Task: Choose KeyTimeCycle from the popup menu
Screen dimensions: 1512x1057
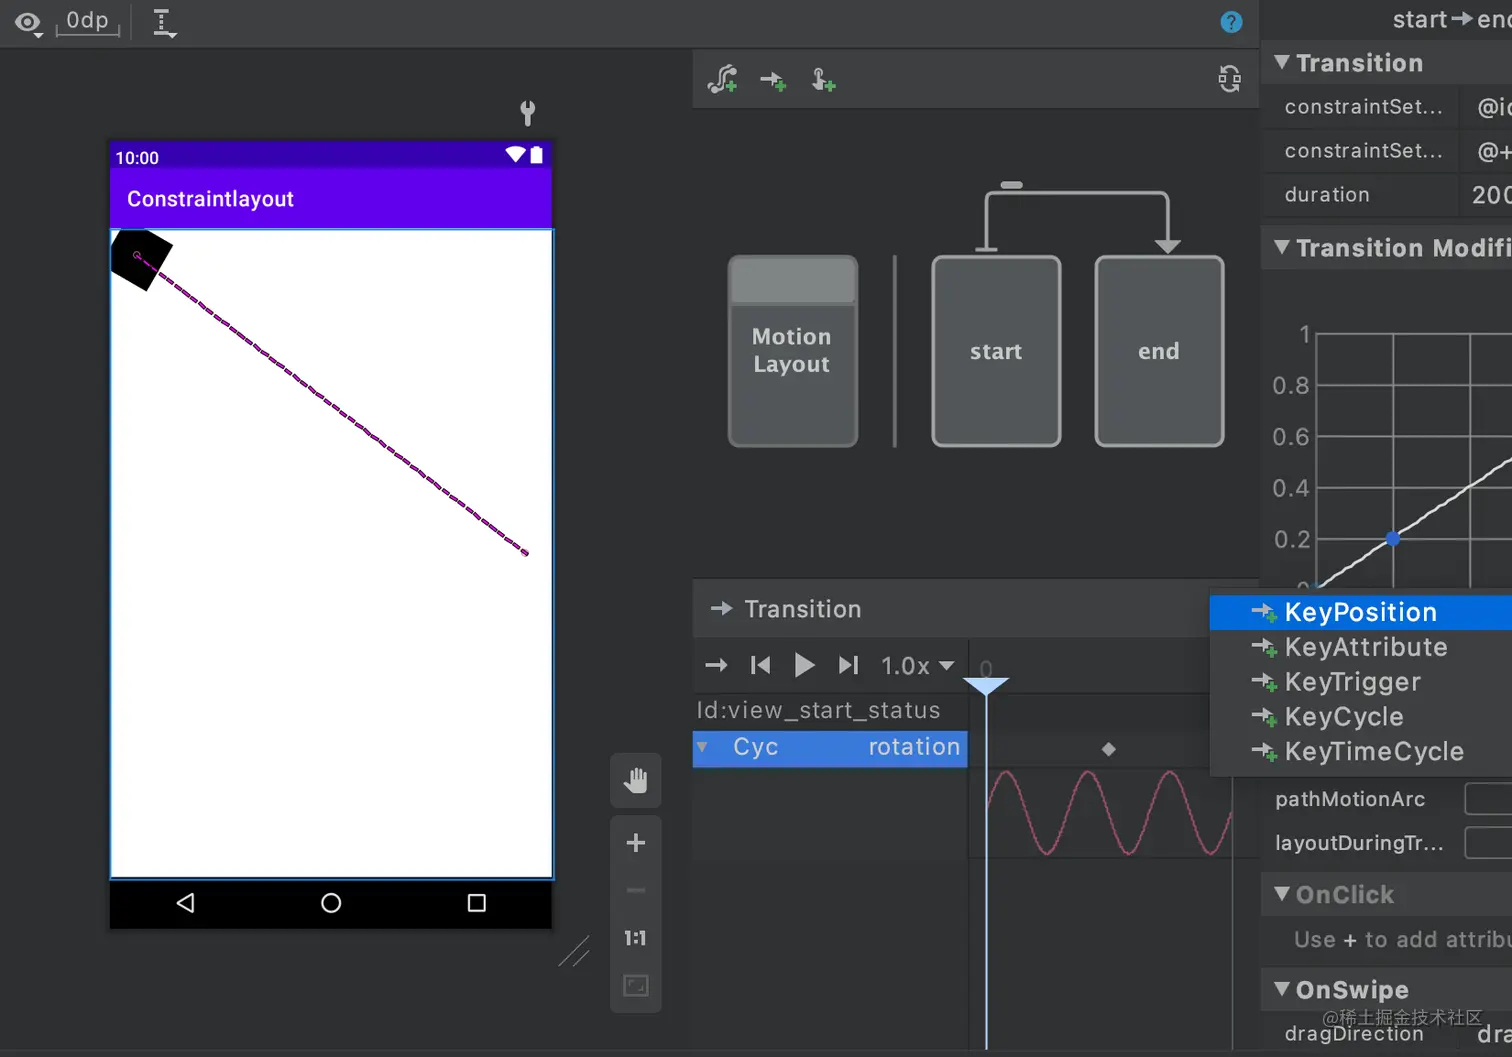Action: tap(1361, 752)
